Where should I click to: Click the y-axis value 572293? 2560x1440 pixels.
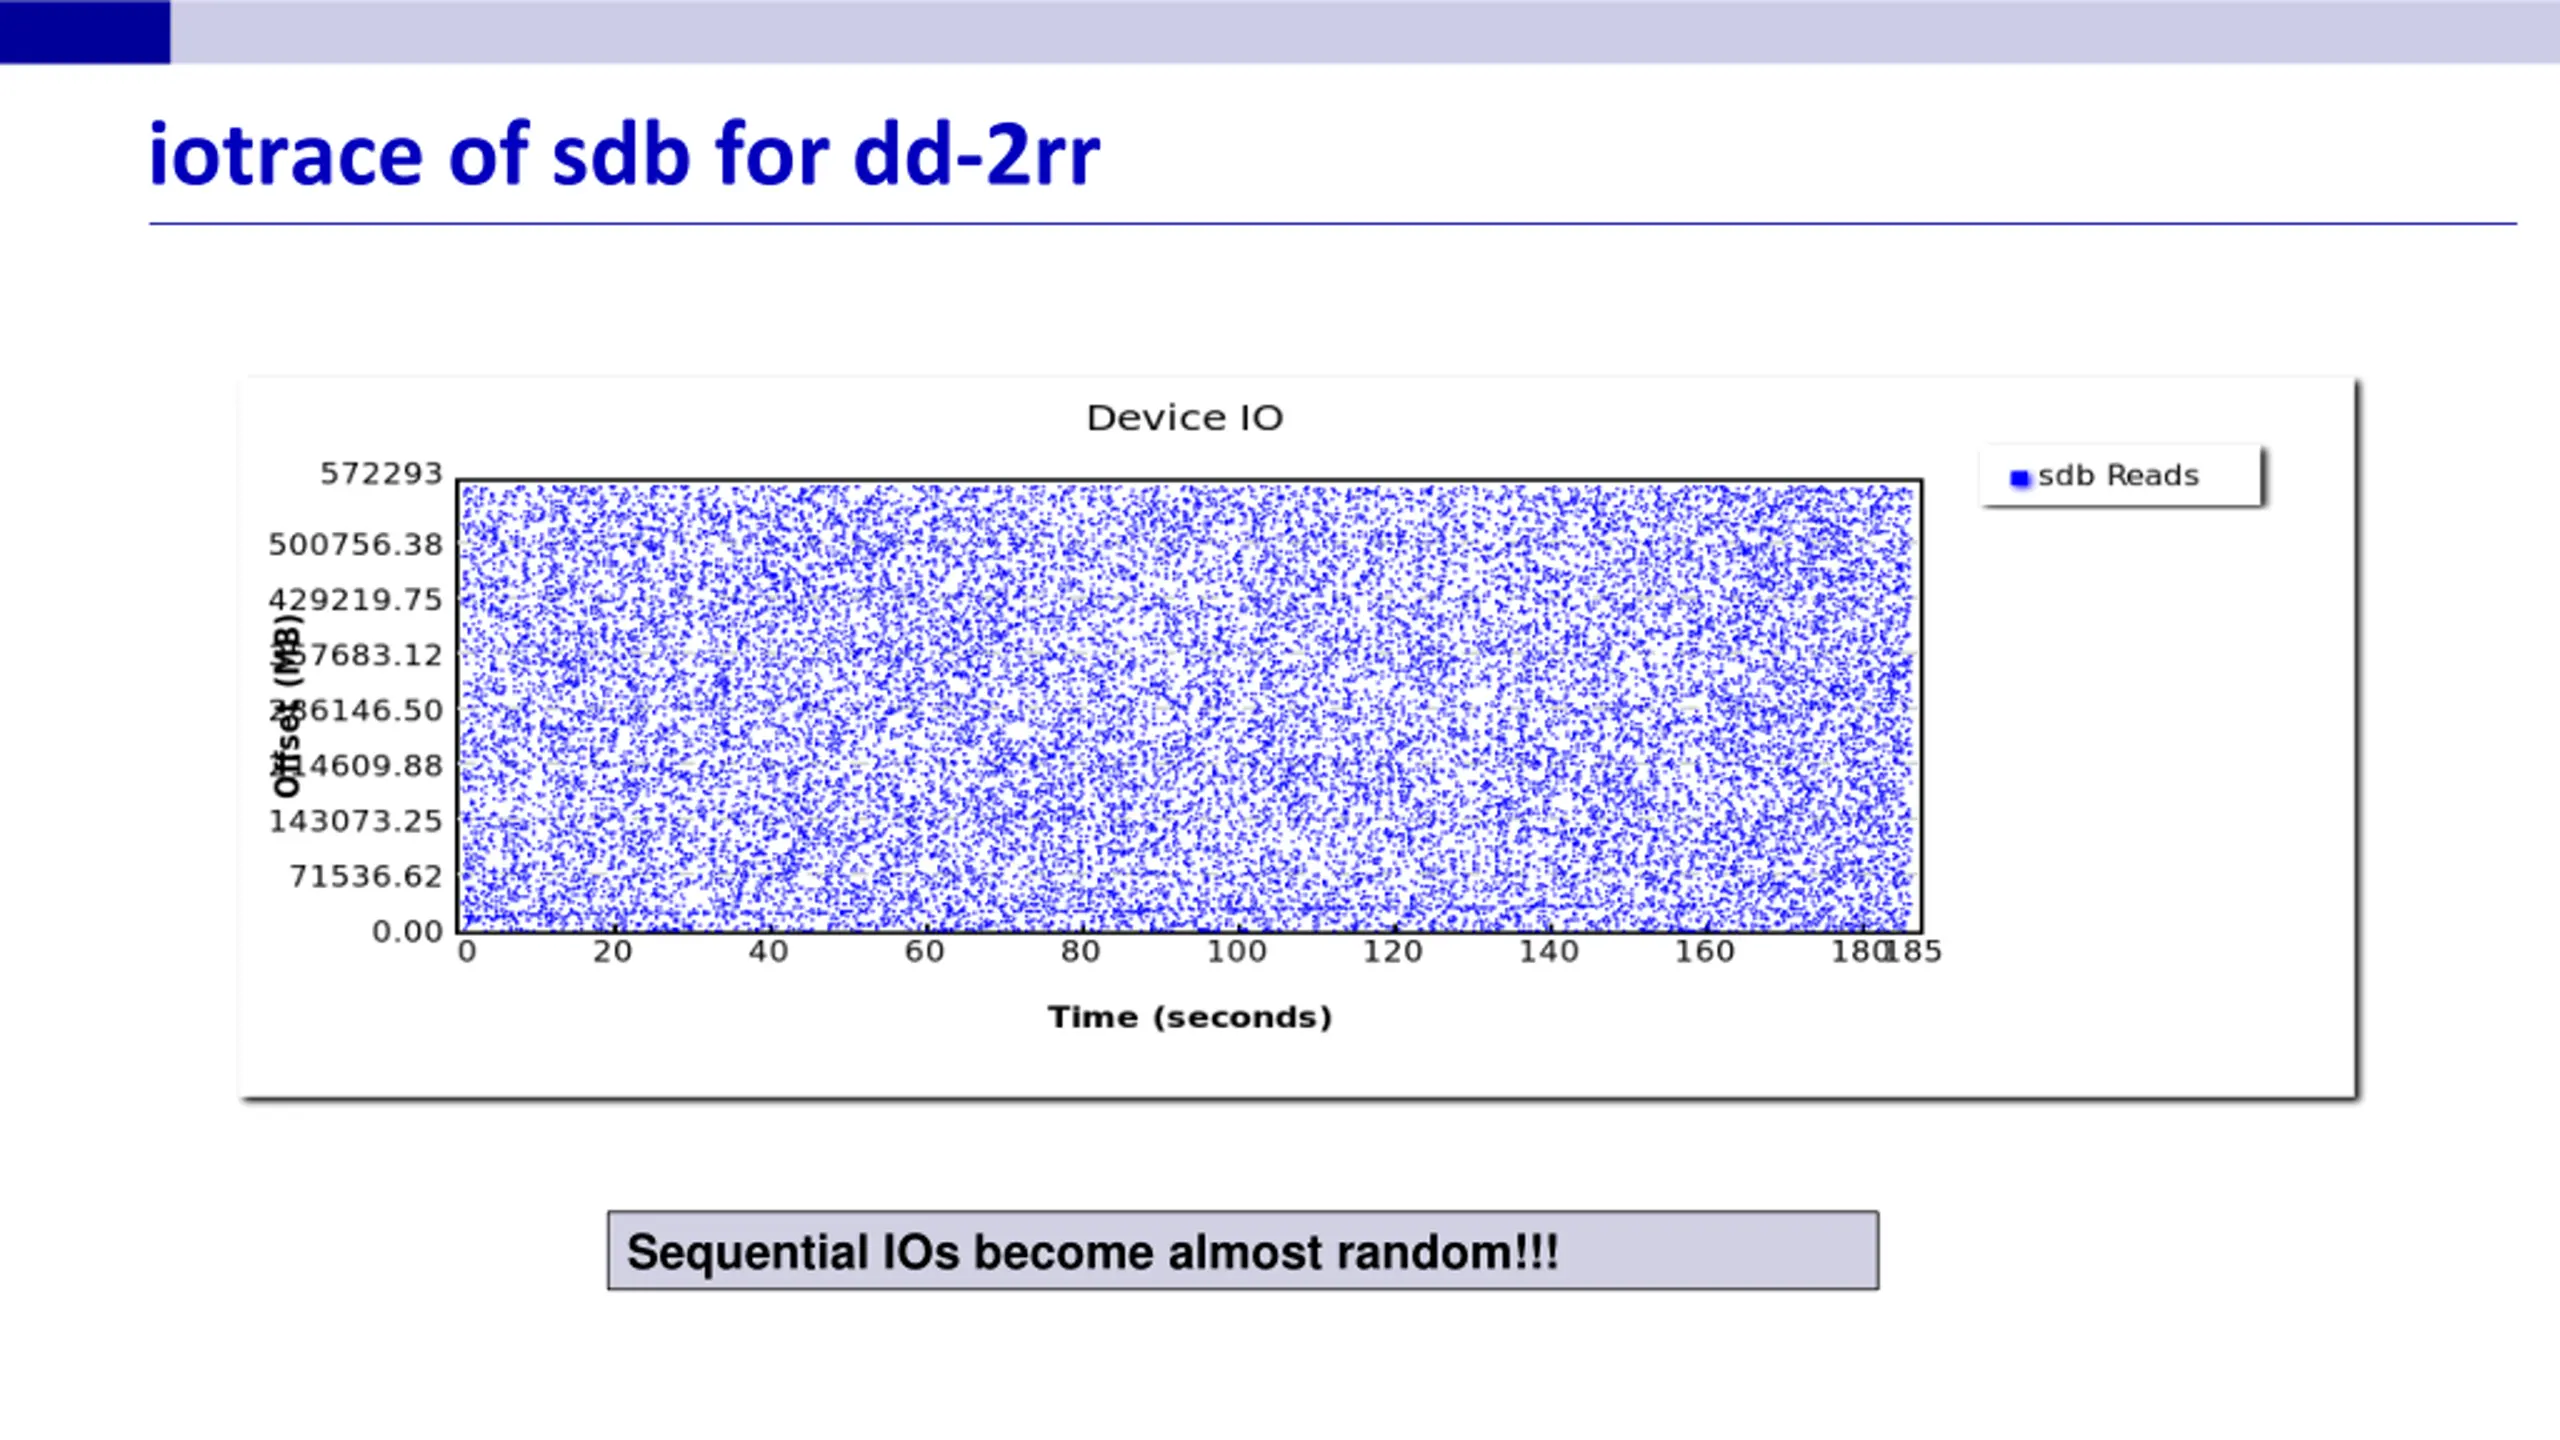point(381,473)
